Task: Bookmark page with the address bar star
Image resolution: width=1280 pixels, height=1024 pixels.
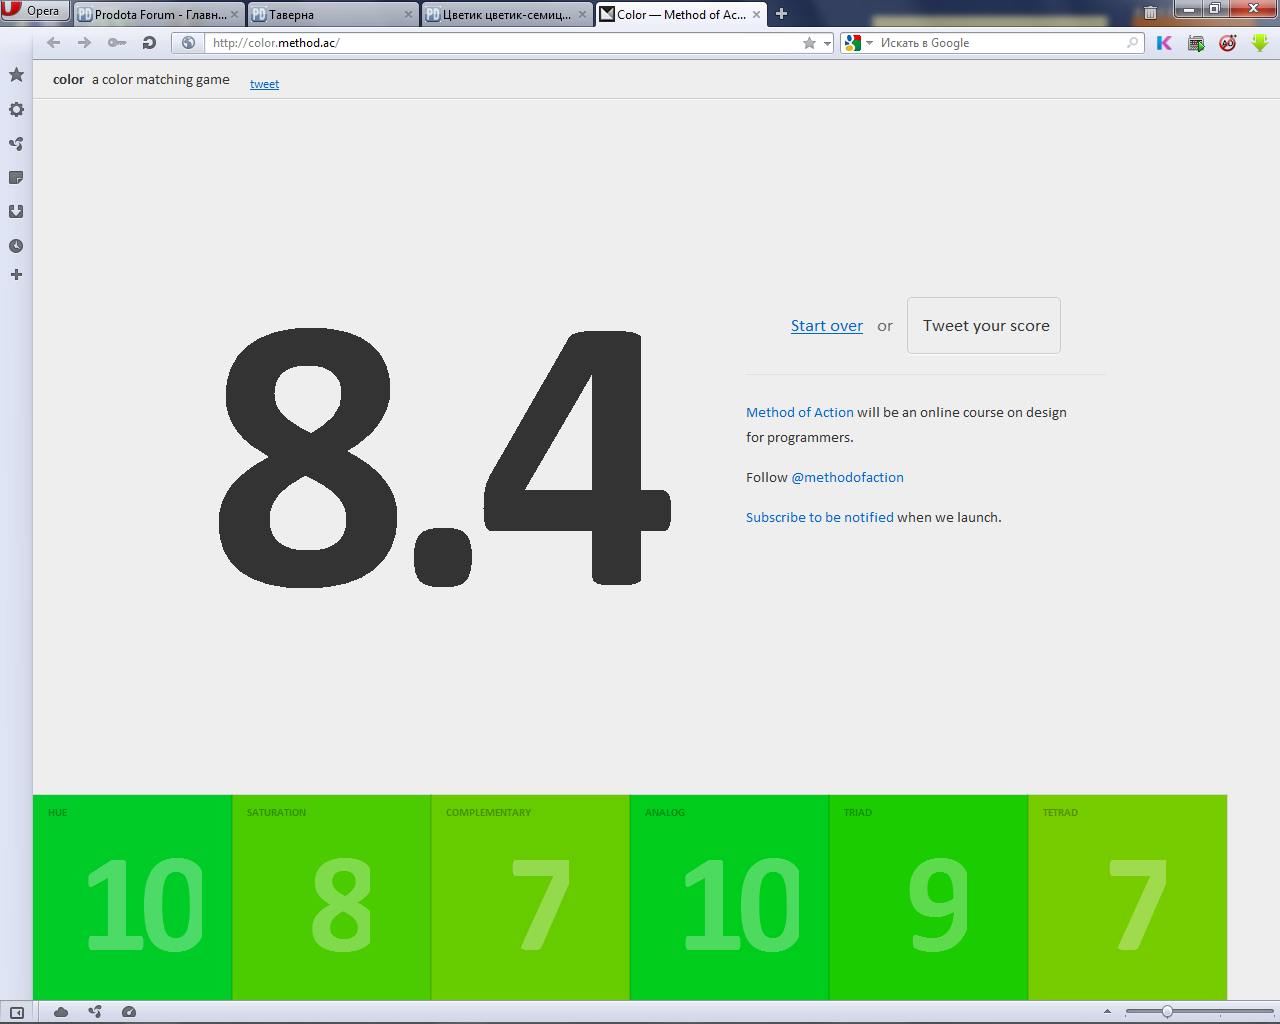Action: click(x=810, y=43)
